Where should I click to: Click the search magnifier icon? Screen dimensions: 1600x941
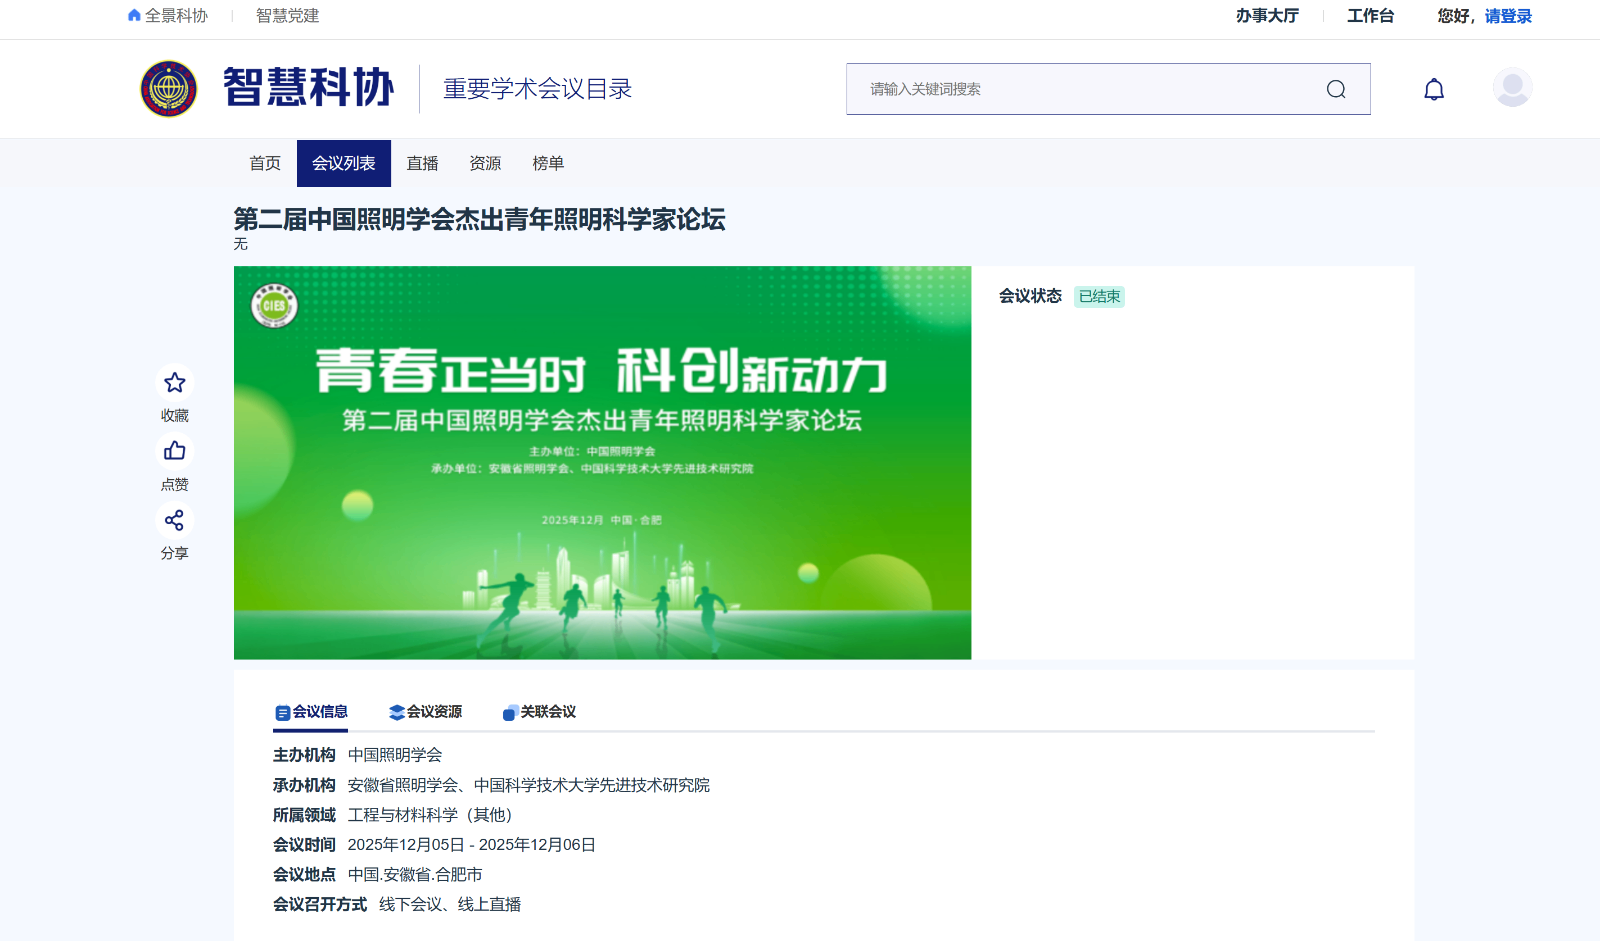click(1336, 89)
